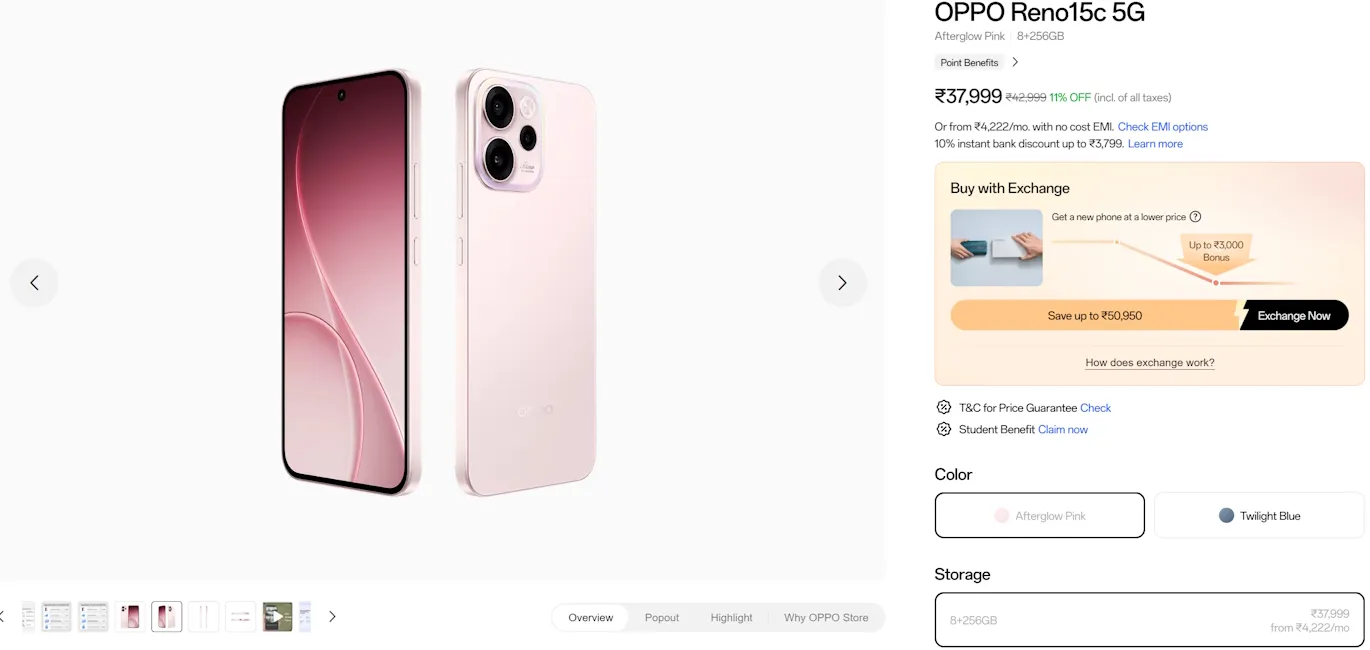Click the Exchange Now button
This screenshot has width=1370, height=650.
click(x=1293, y=315)
